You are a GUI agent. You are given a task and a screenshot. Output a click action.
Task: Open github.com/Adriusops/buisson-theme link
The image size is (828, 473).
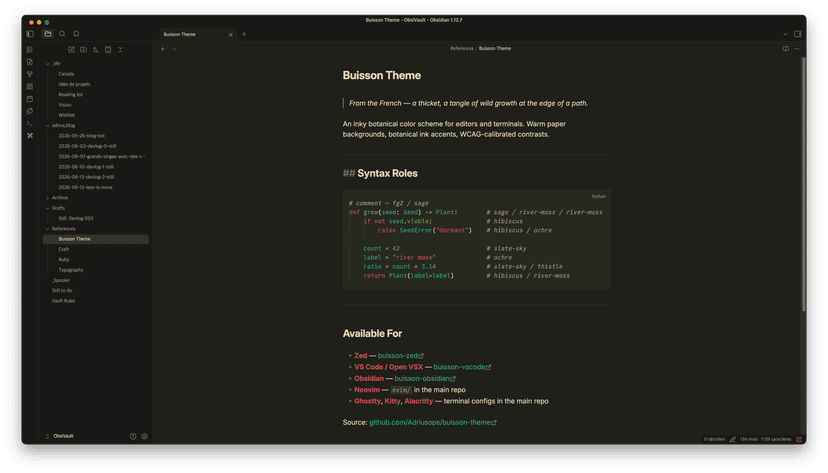point(432,422)
